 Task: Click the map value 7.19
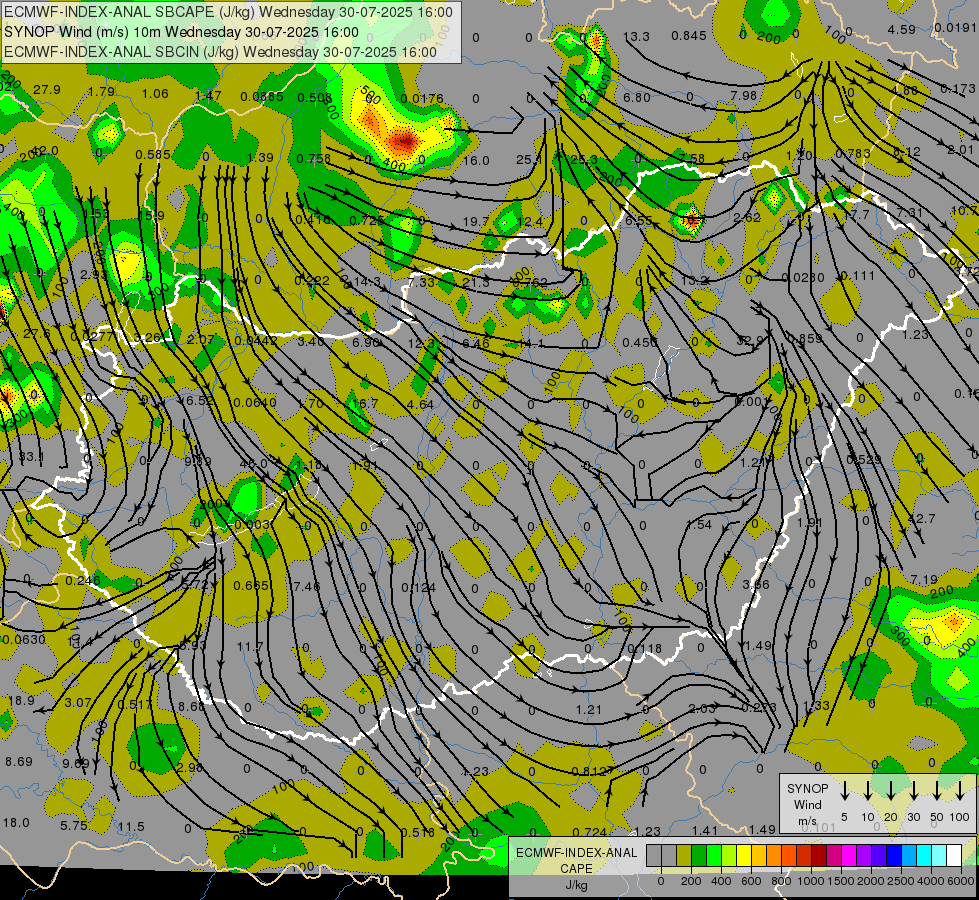[x=924, y=580]
